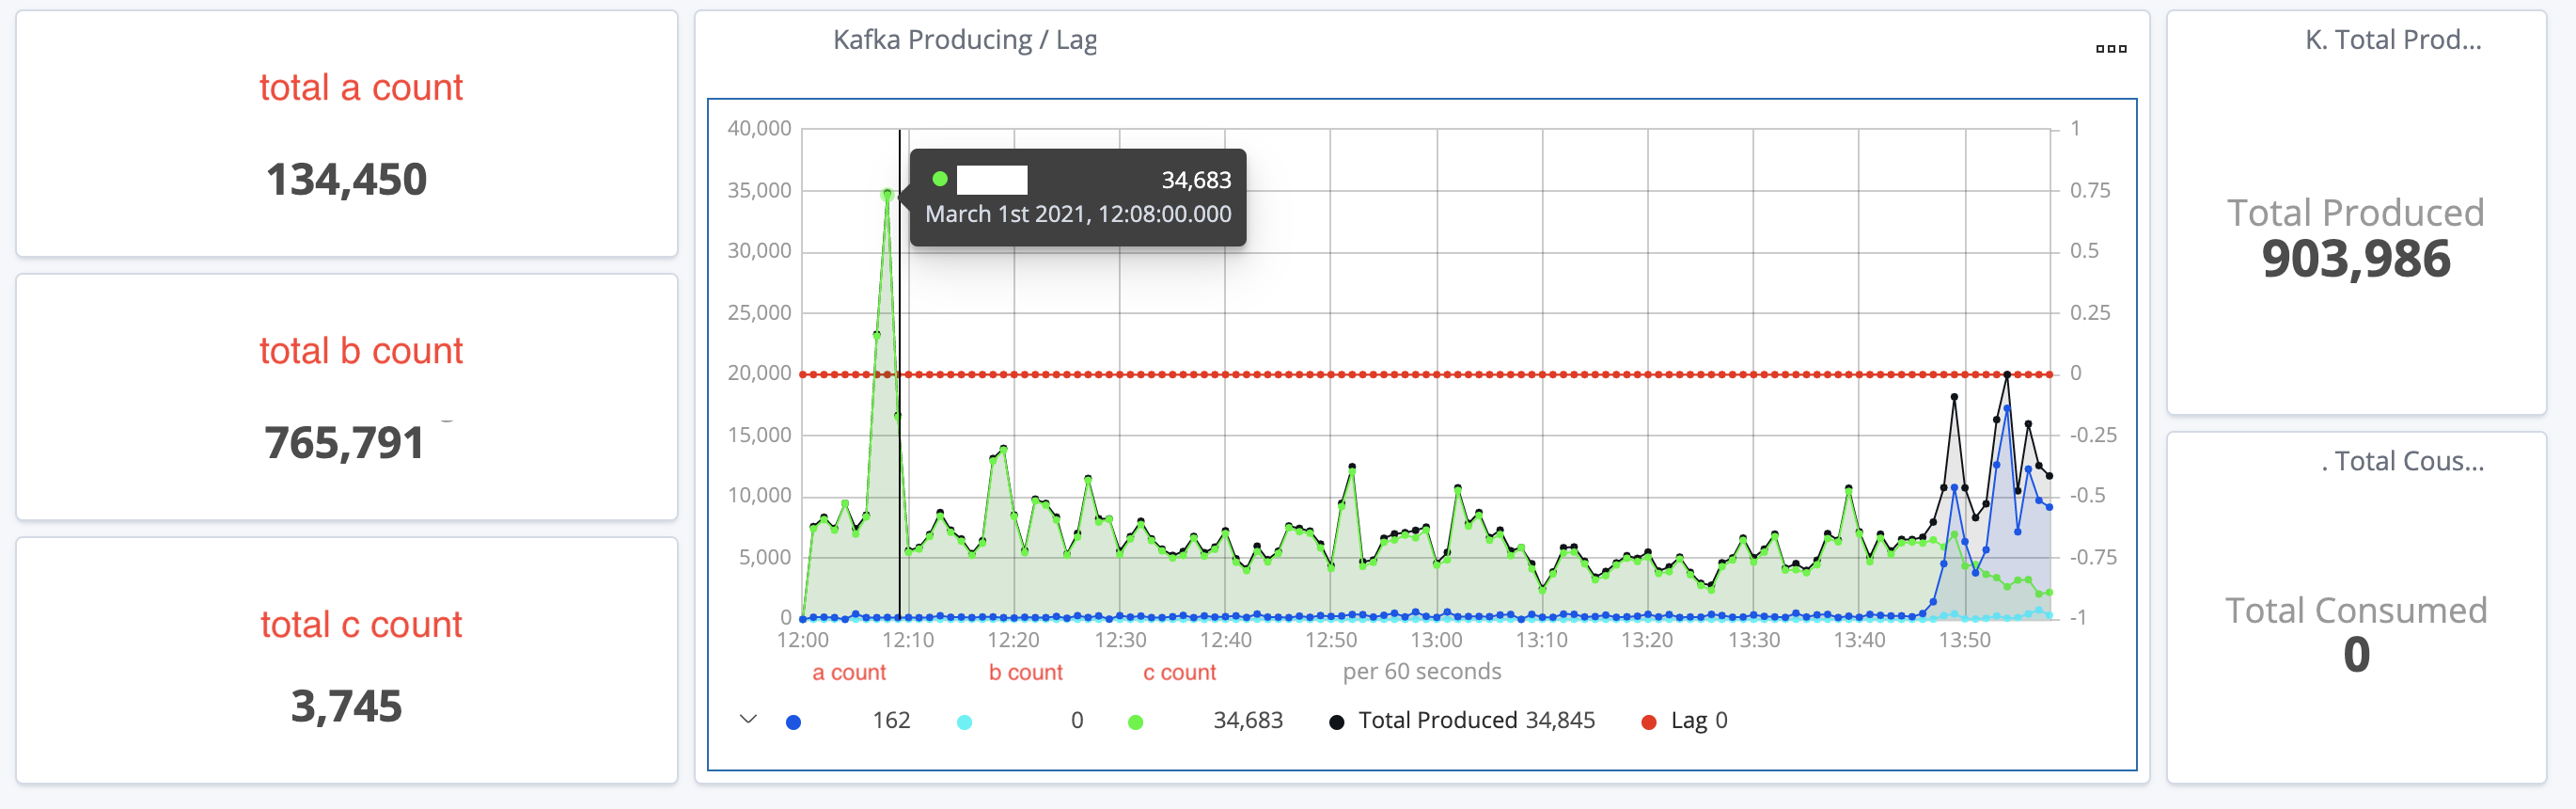Click the K. Total Prod... panel title
Screen dimensions: 2576x809
[2392, 40]
